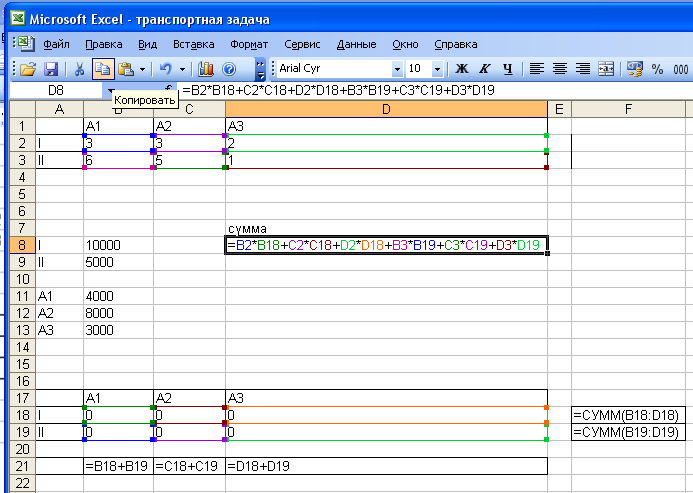Expand the font size 10 dropdown
693x493 pixels.
click(437, 69)
